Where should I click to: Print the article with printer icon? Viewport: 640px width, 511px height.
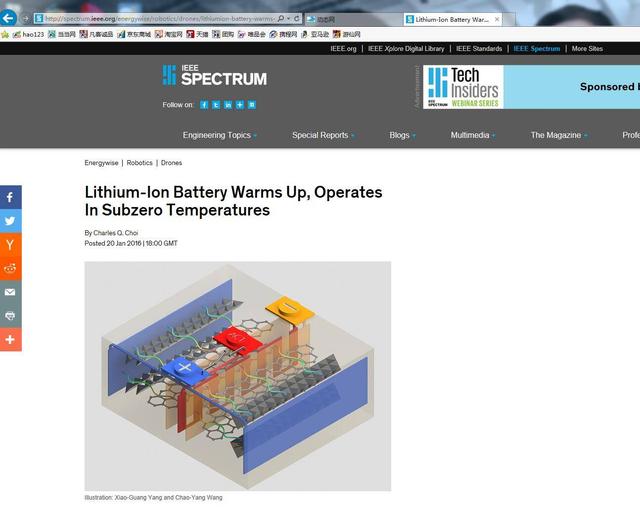(x=10, y=315)
